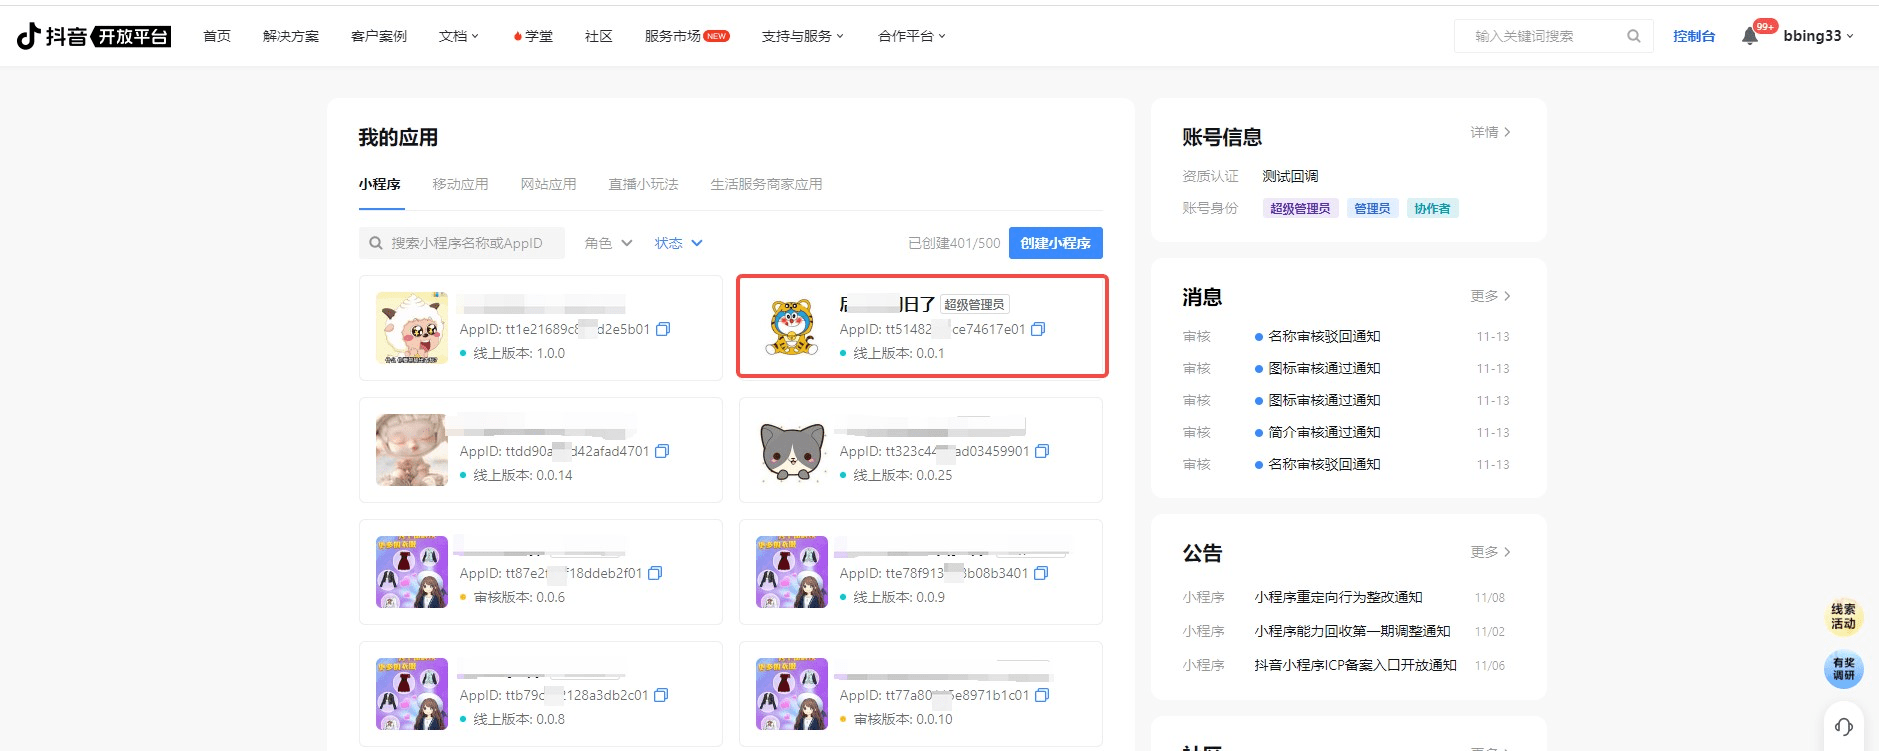The image size is (1879, 751).
Task: Click the 创建小程序 button
Action: (x=1056, y=243)
